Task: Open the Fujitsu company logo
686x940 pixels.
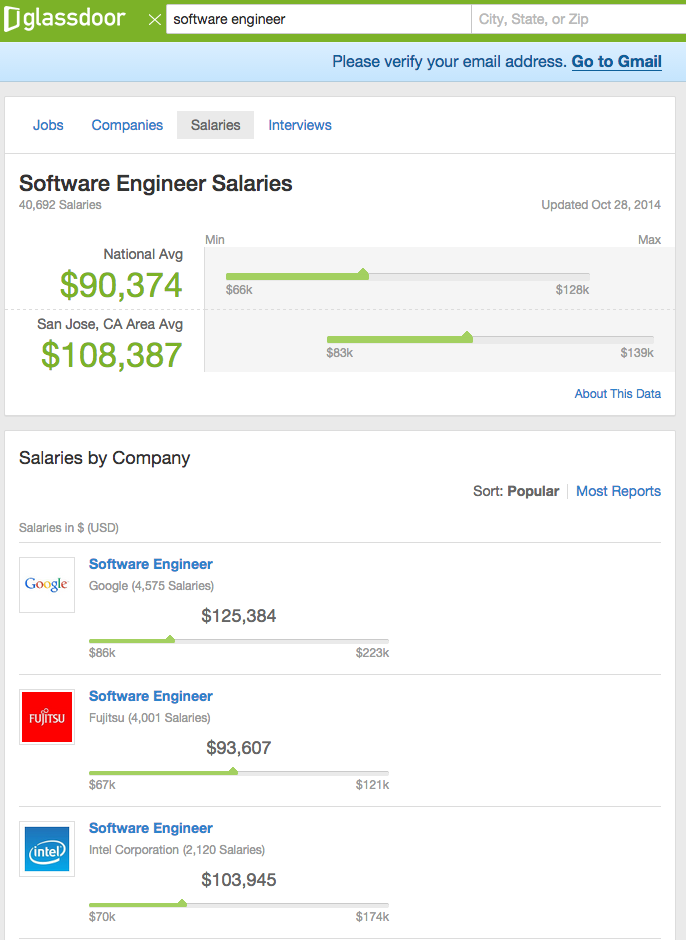Action: (x=47, y=717)
